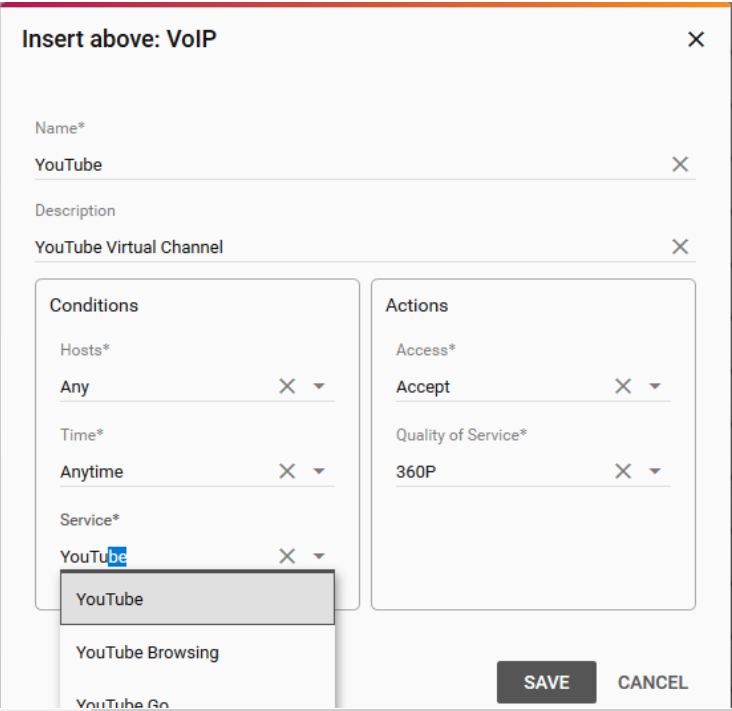The width and height of the screenshot is (732, 711).
Task: Clear the Service field entry
Action: [x=287, y=556]
